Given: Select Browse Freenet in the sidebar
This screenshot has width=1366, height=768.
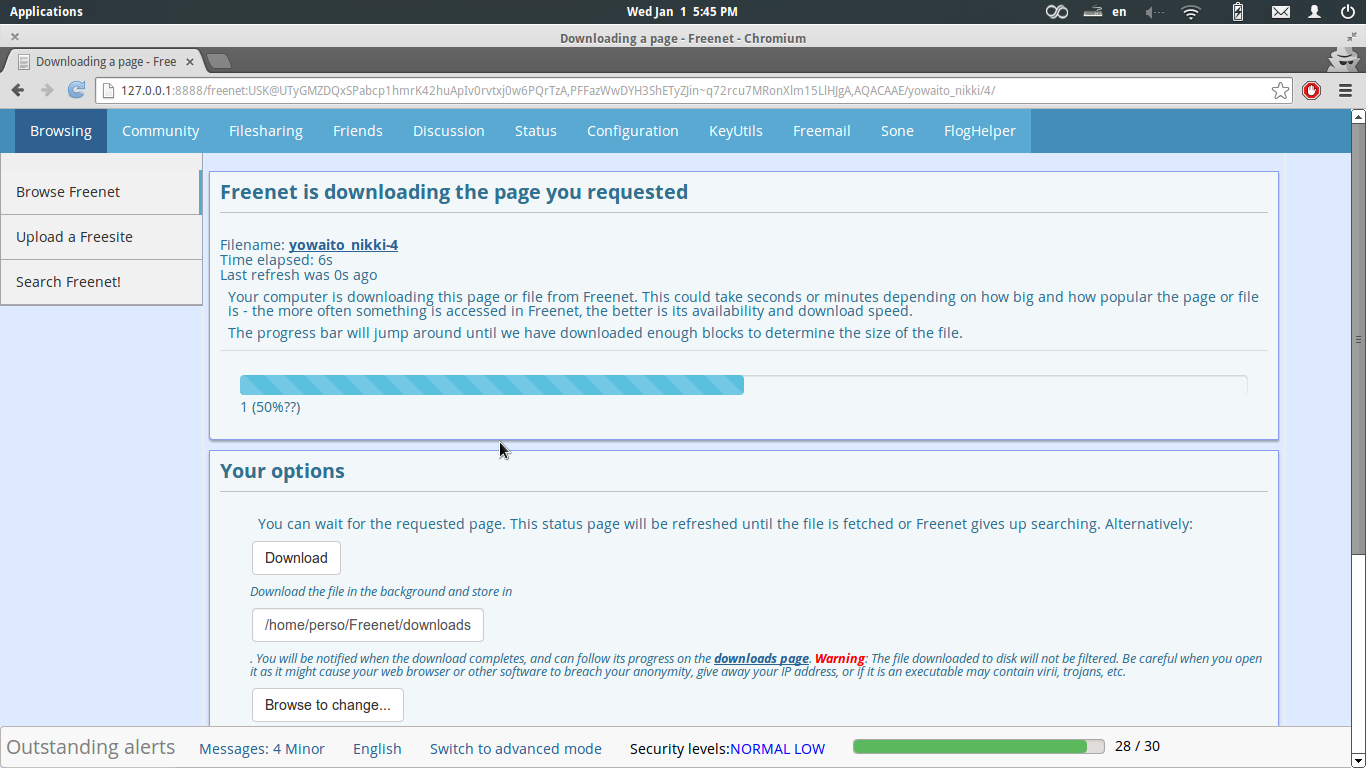Looking at the screenshot, I should (101, 192).
